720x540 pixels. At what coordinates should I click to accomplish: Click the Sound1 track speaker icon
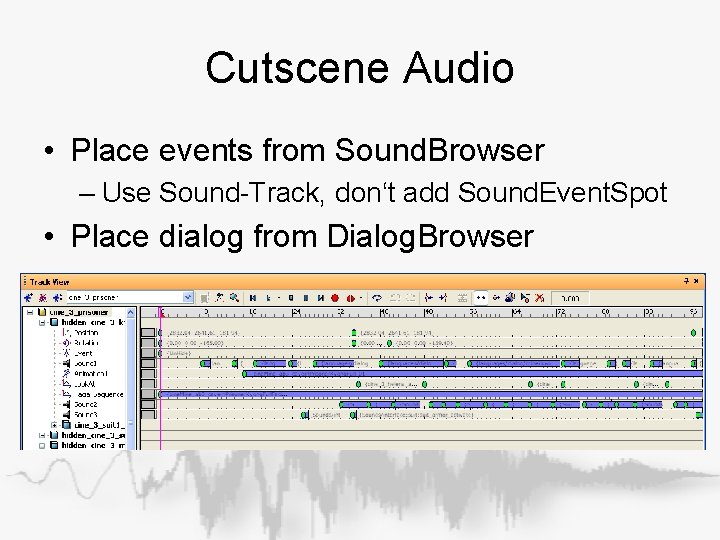click(67, 363)
